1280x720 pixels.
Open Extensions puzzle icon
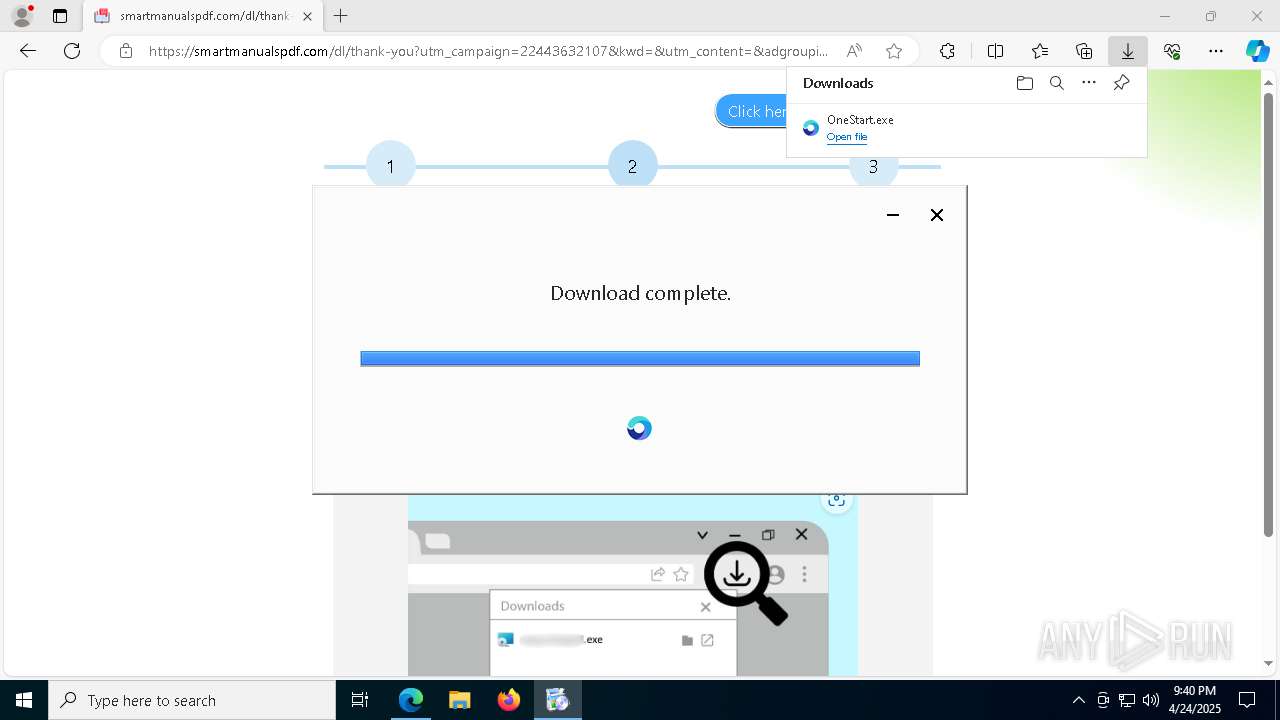click(x=947, y=51)
